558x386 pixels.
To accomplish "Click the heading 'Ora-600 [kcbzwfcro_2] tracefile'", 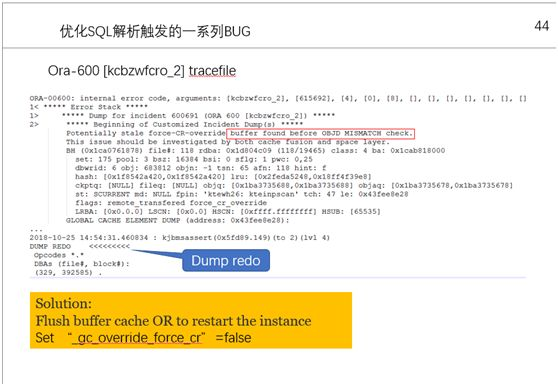I will click(x=142, y=71).
